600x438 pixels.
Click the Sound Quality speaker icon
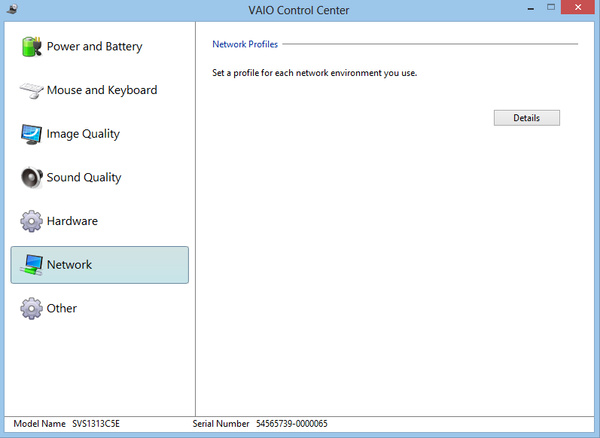point(31,177)
